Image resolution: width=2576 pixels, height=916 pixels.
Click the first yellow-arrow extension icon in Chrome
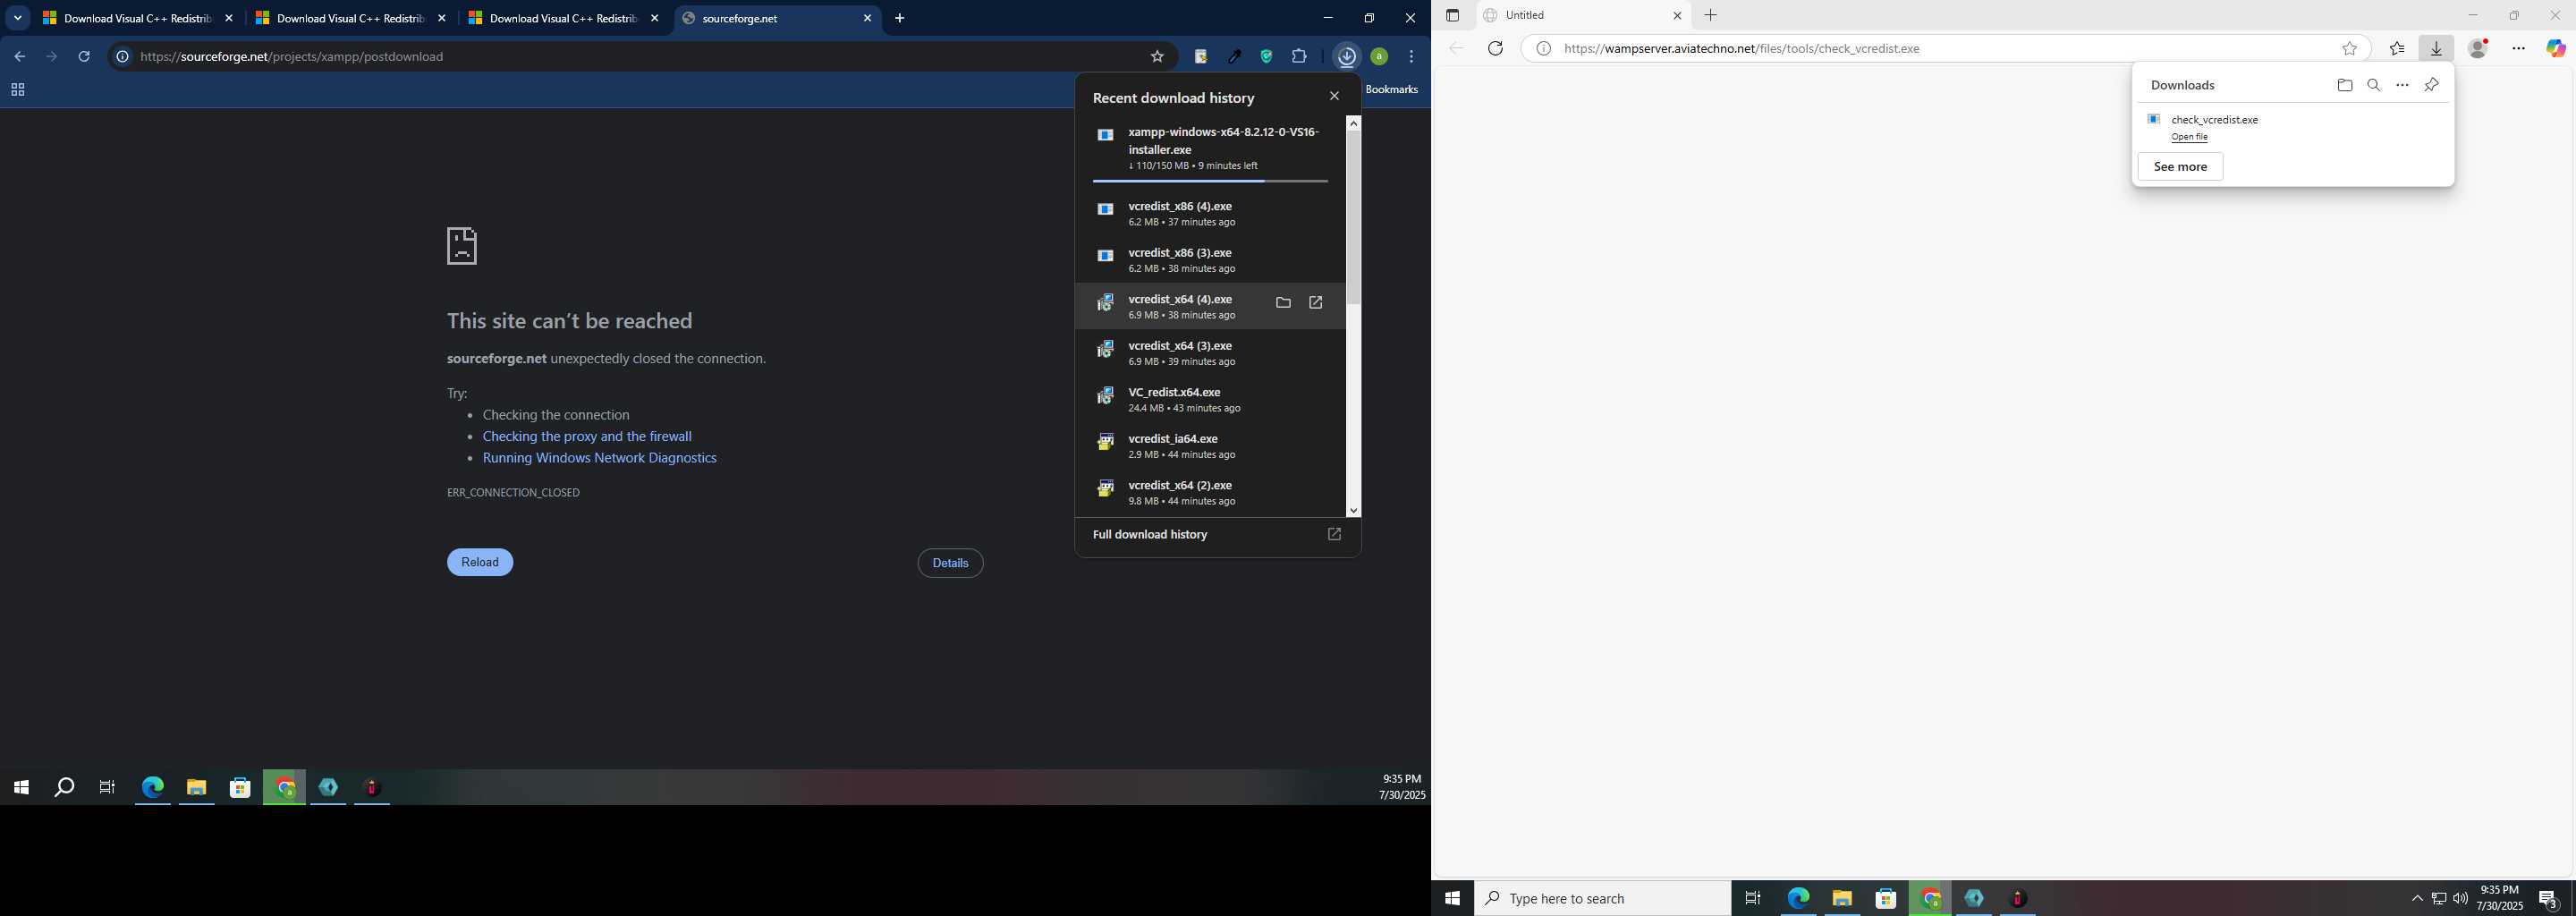[1201, 57]
